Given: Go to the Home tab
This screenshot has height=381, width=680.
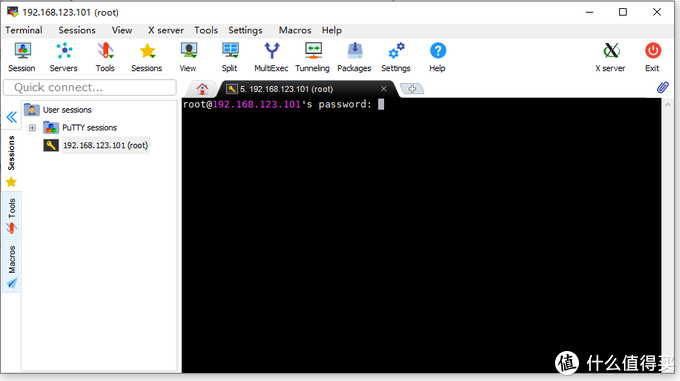Looking at the screenshot, I should tap(202, 89).
